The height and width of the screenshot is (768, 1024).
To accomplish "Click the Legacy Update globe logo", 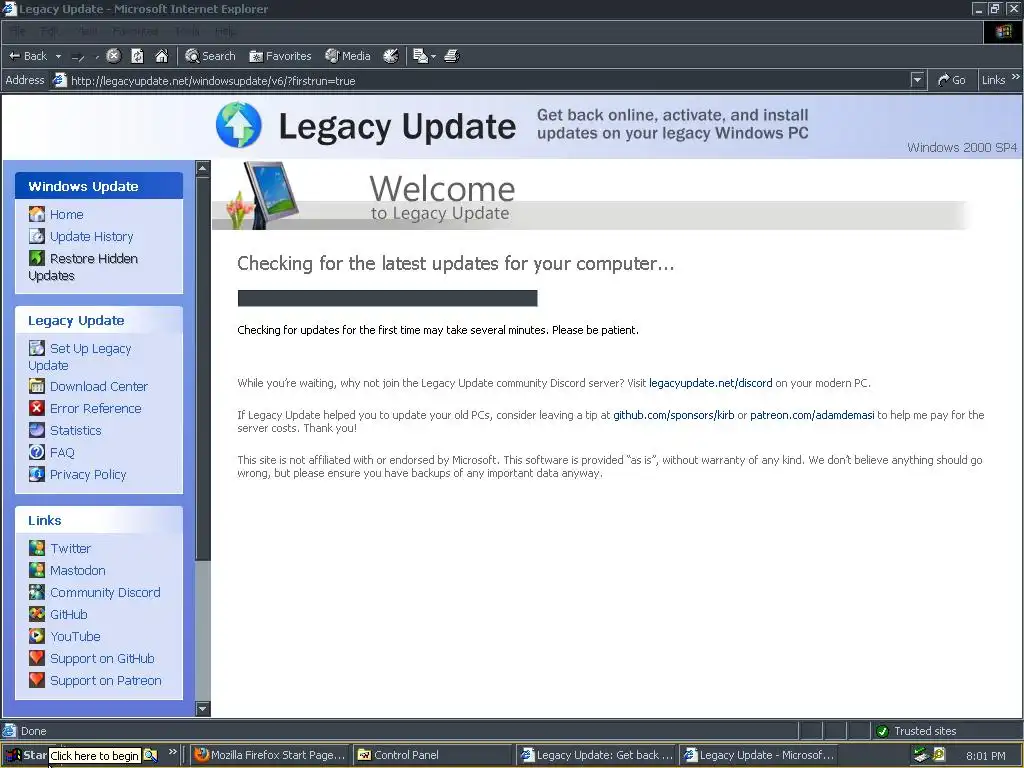I will [238, 125].
